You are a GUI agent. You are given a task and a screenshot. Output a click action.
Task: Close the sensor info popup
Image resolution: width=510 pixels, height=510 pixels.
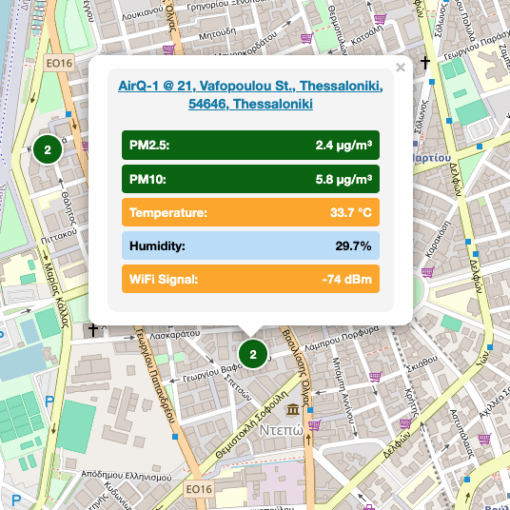(400, 68)
